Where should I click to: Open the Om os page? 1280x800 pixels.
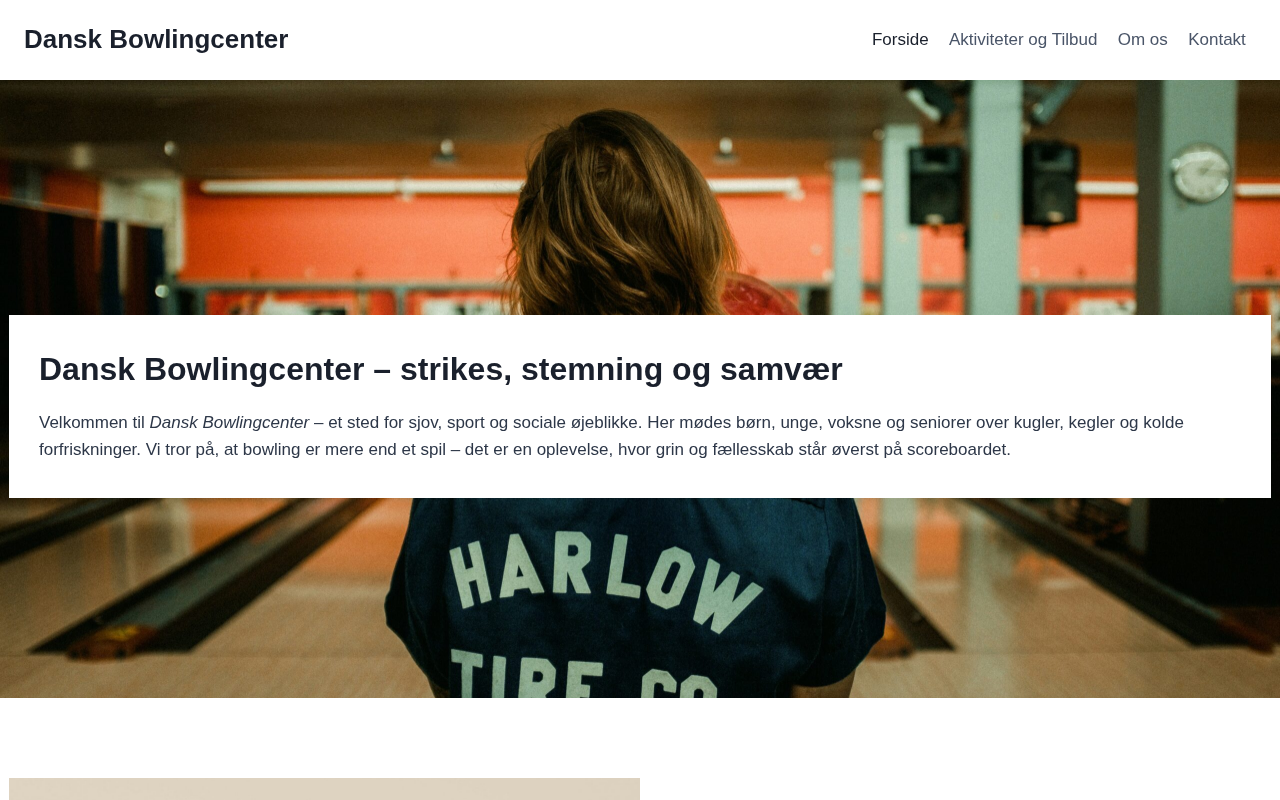pos(1142,40)
